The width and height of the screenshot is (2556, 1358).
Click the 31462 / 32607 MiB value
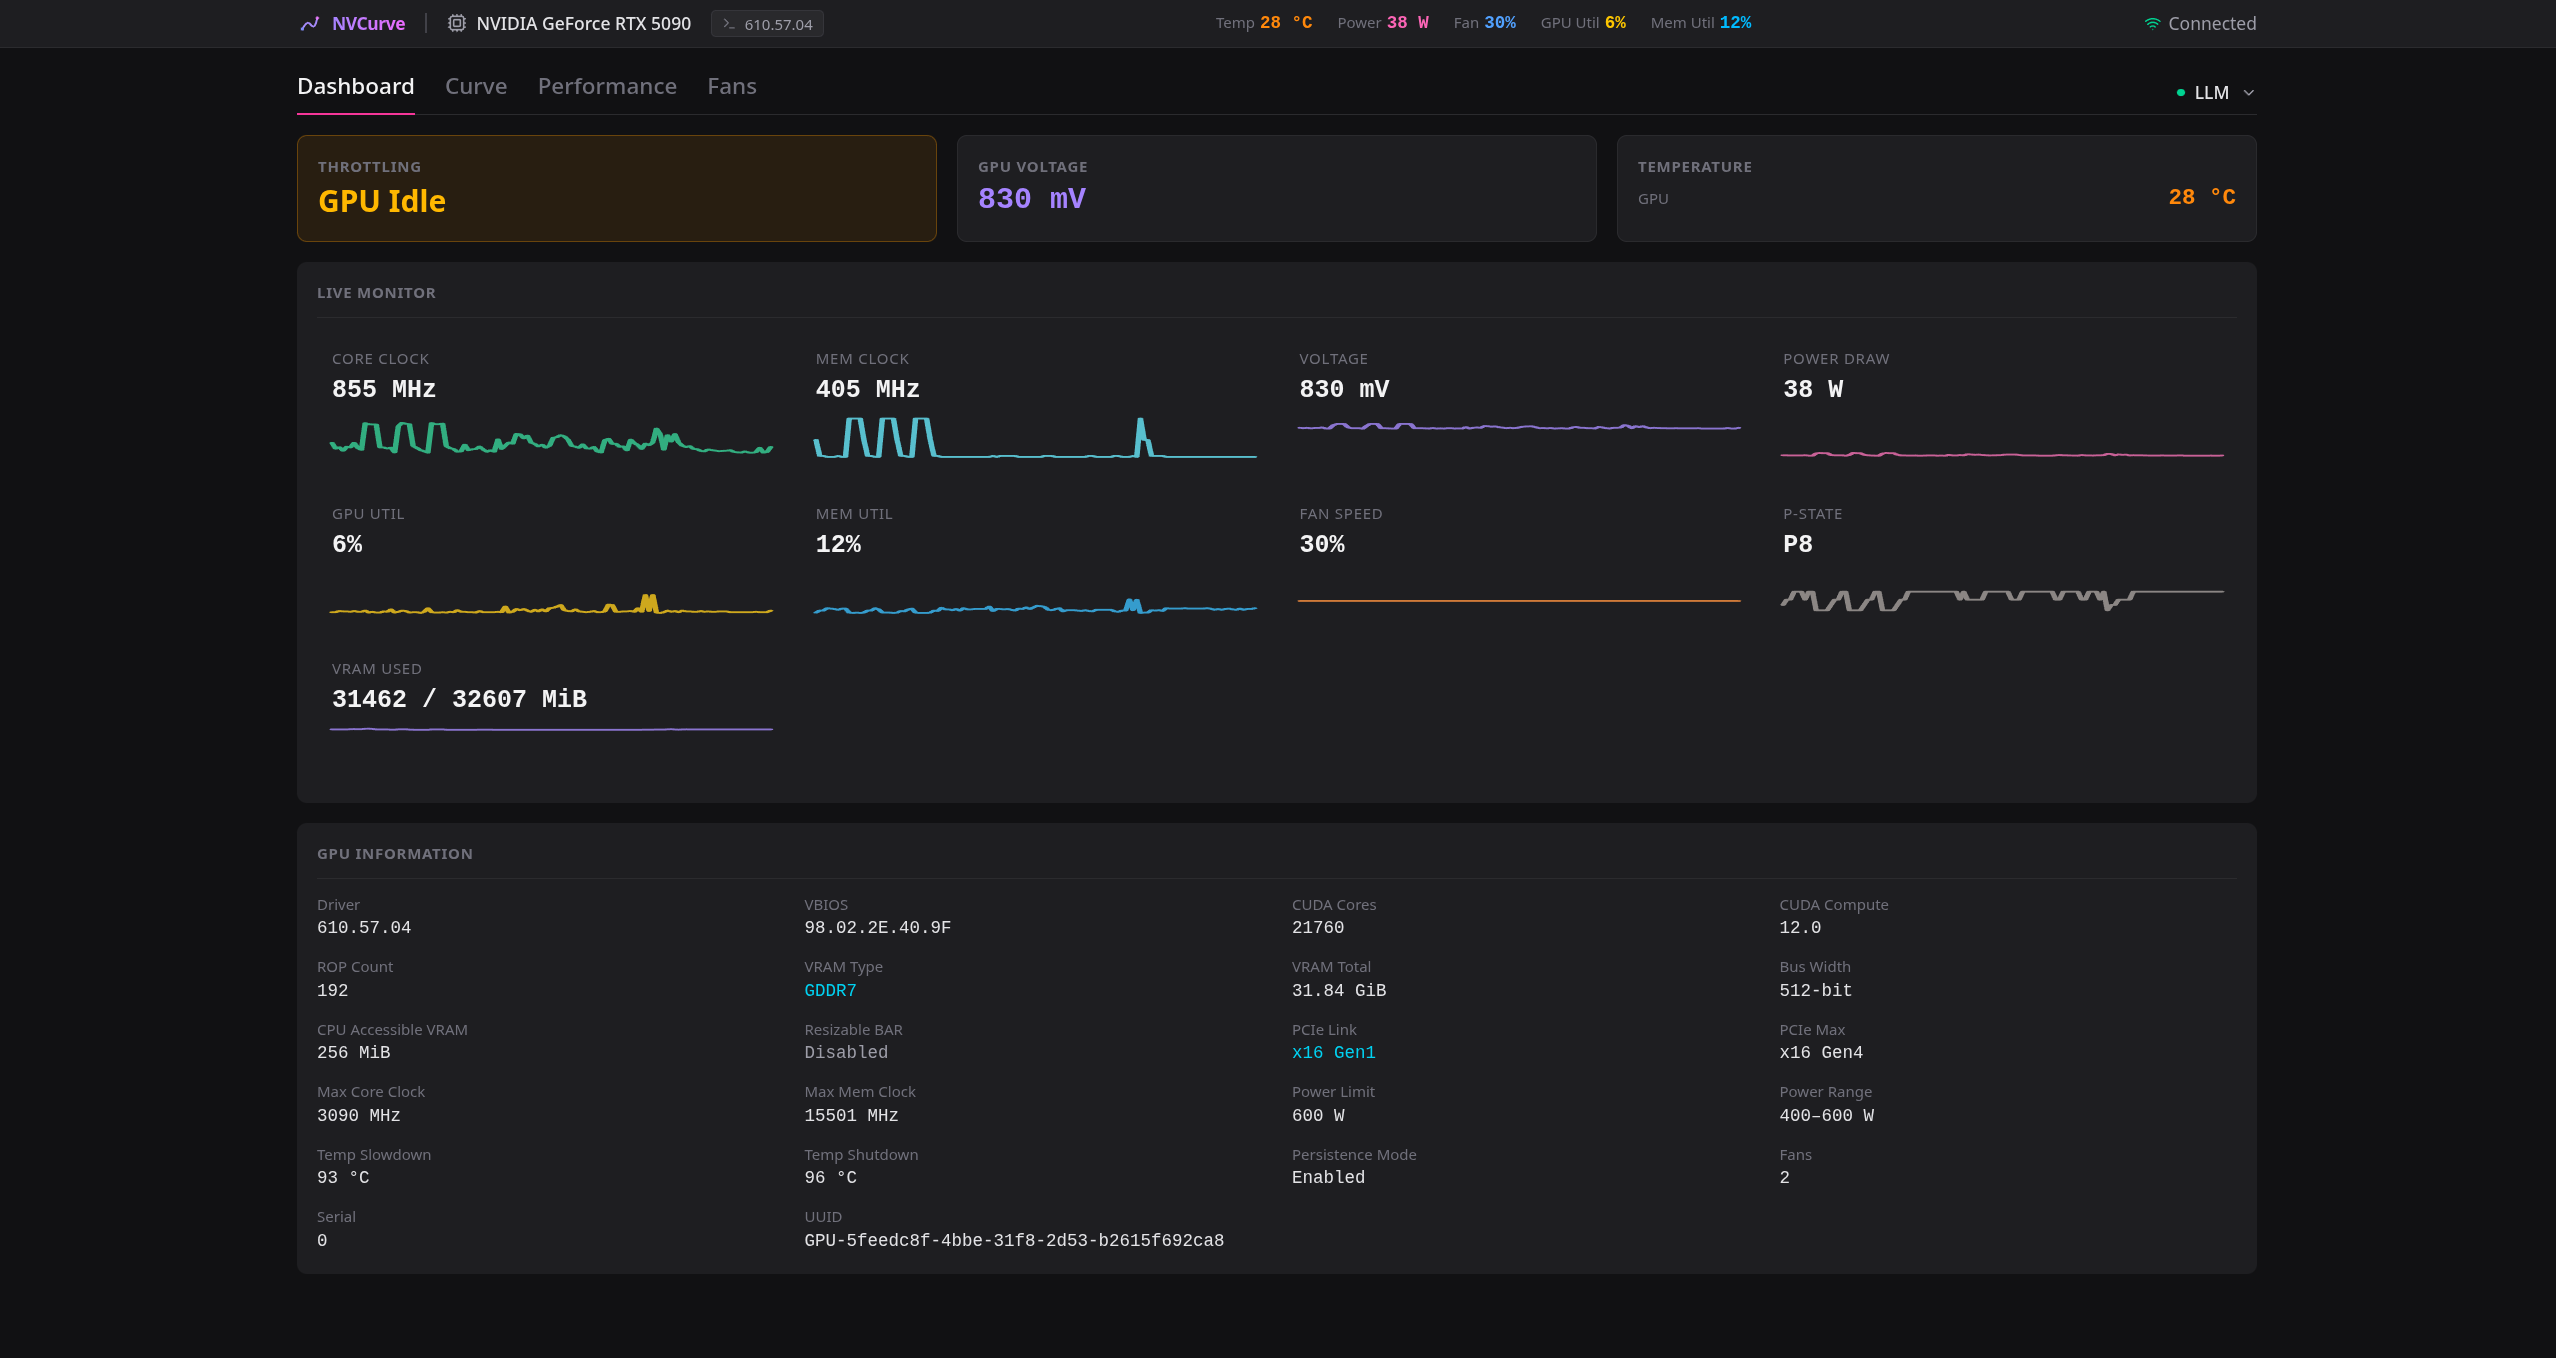(459, 699)
